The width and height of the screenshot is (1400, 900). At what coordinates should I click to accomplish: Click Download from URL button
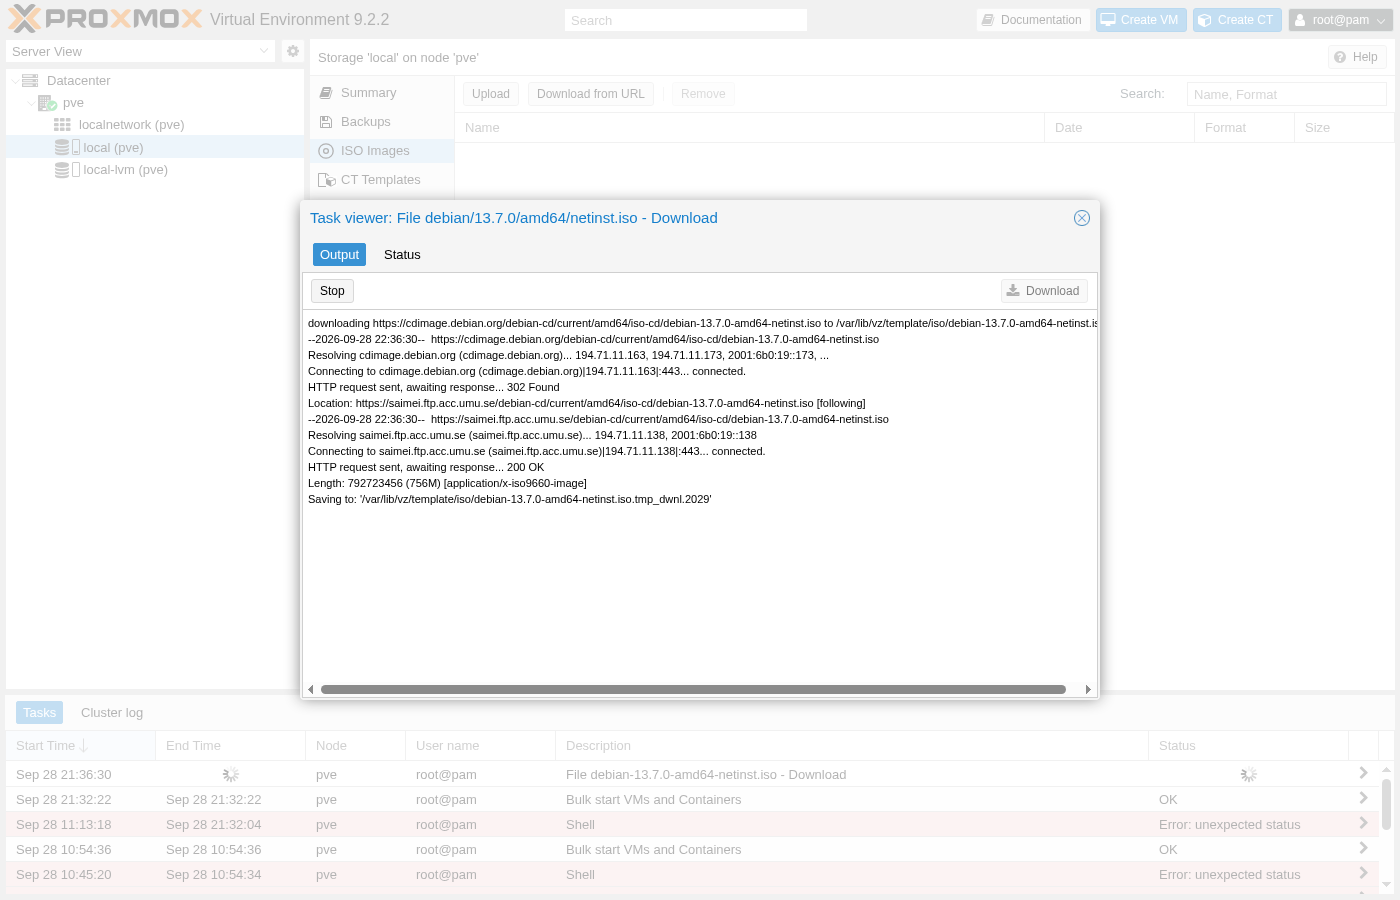tap(591, 94)
